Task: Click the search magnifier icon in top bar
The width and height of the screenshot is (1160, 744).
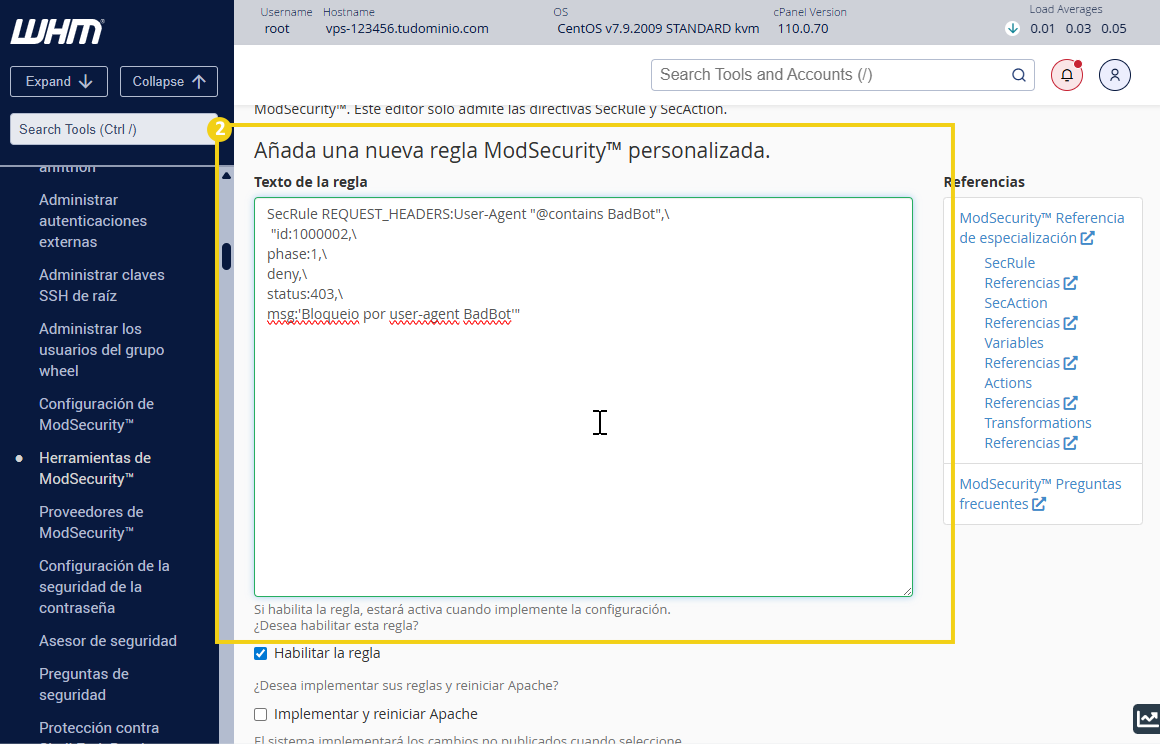Action: (x=1019, y=75)
